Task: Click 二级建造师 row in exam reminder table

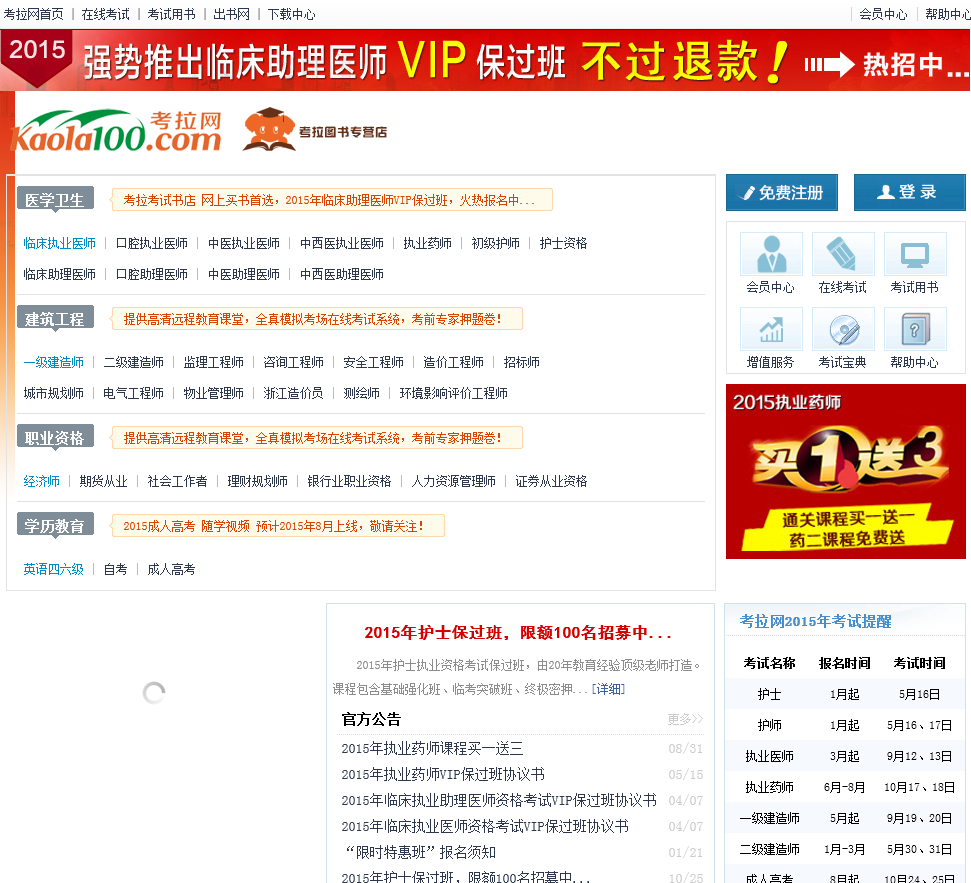Action: pyautogui.click(x=845, y=849)
